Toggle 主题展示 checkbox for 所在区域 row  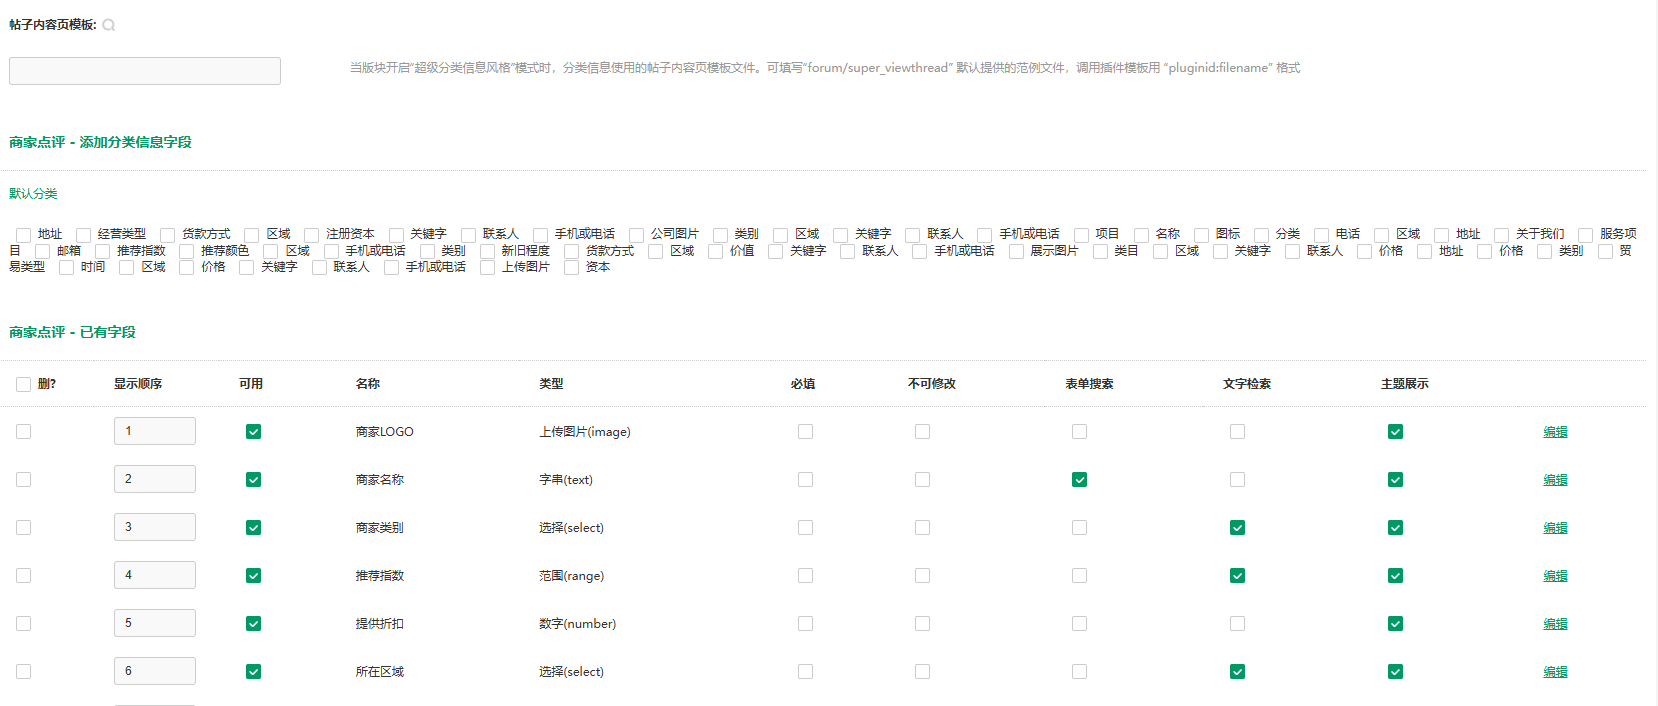click(1395, 672)
